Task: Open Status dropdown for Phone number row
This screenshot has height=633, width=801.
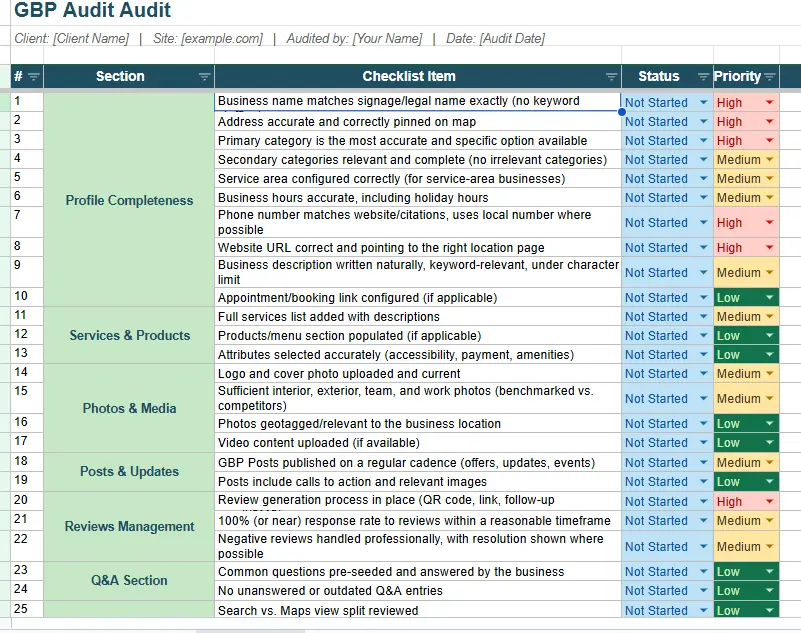Action: coord(703,222)
